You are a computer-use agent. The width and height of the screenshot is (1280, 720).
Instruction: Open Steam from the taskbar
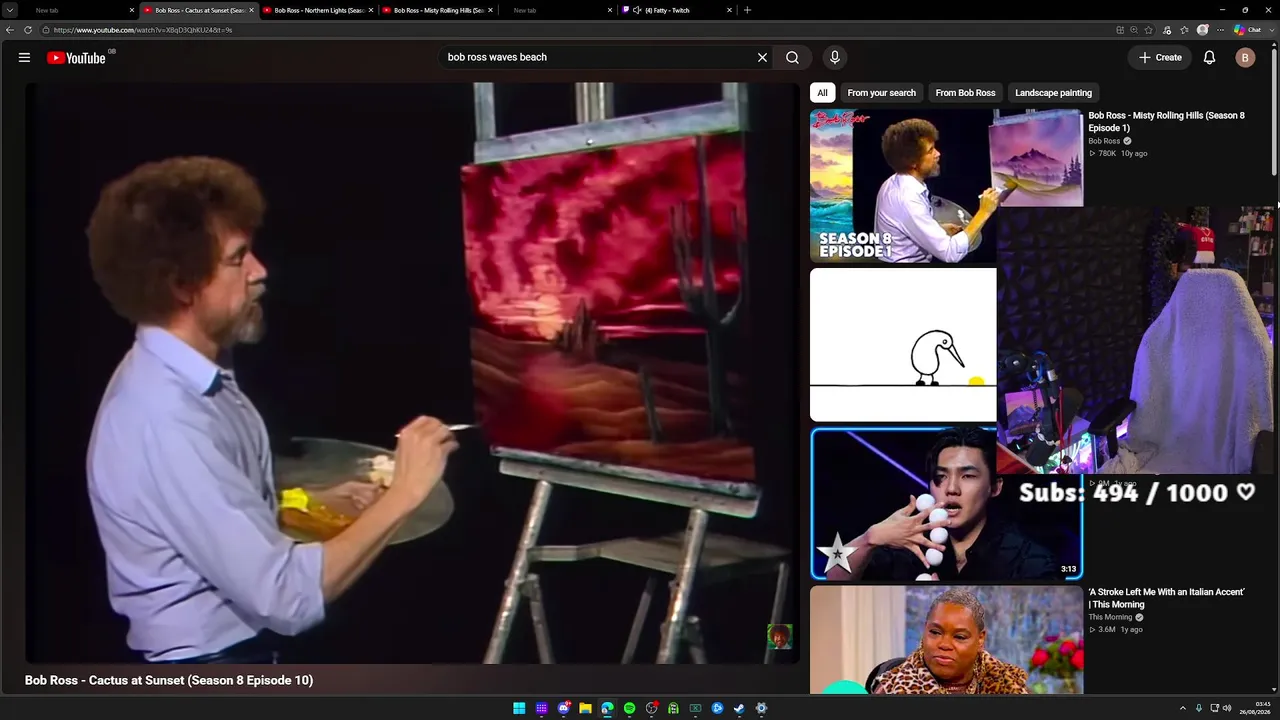739,708
